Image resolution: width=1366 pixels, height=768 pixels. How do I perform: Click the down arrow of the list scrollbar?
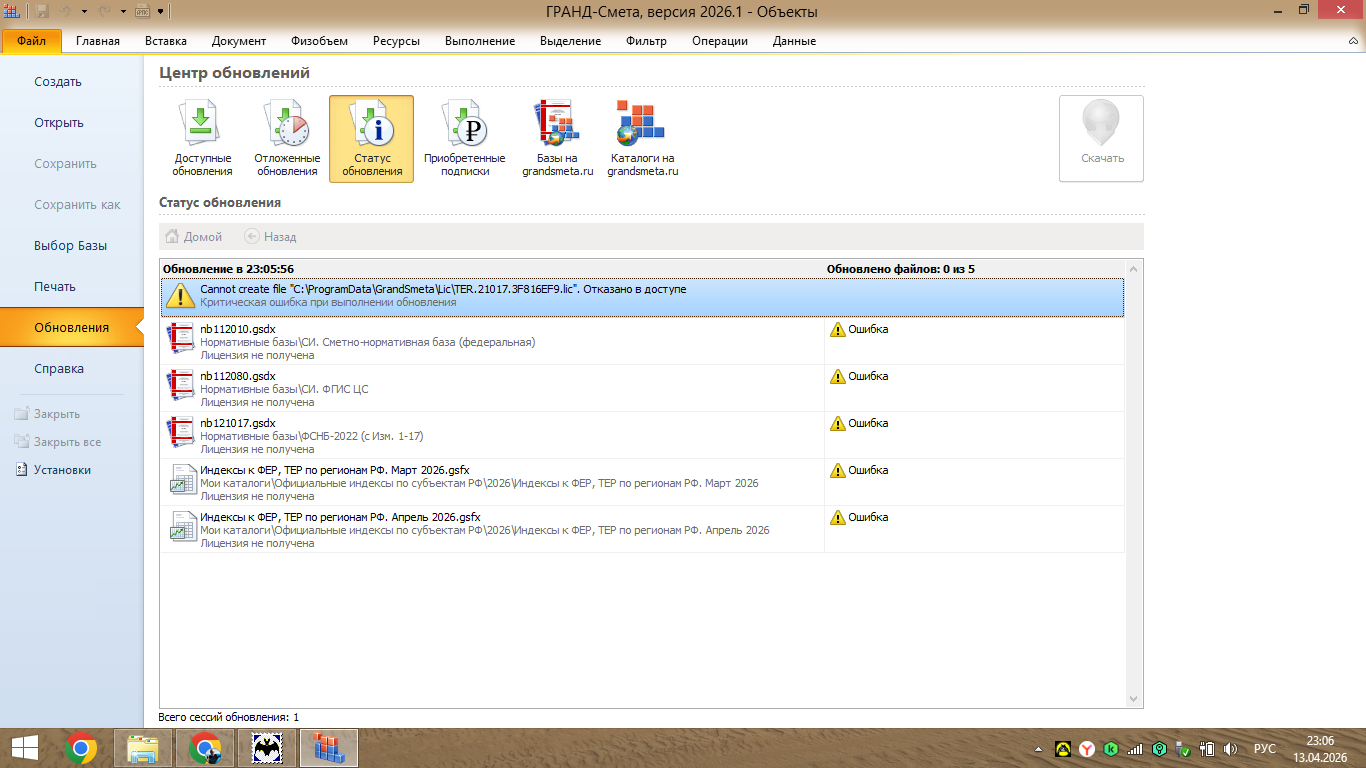[1134, 699]
